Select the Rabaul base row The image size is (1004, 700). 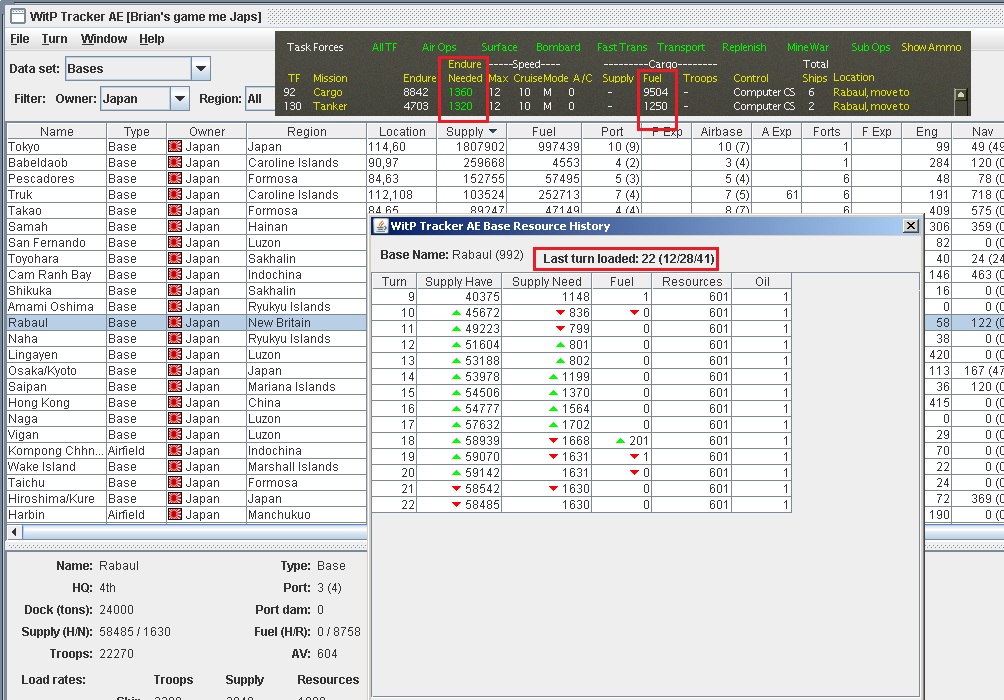[x=186, y=323]
